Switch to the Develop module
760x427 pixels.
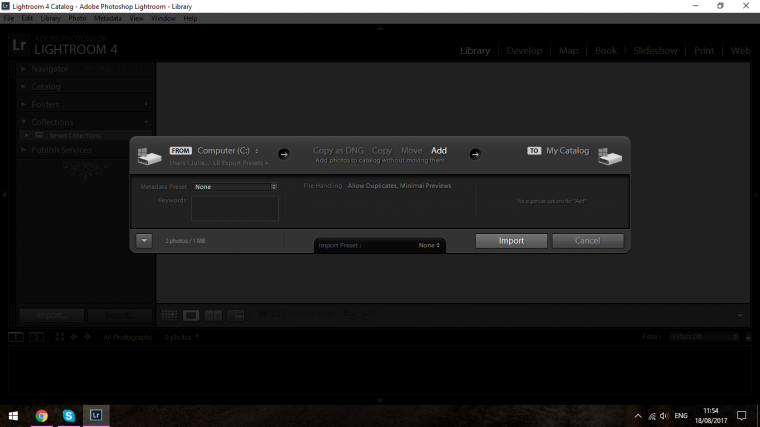point(524,50)
